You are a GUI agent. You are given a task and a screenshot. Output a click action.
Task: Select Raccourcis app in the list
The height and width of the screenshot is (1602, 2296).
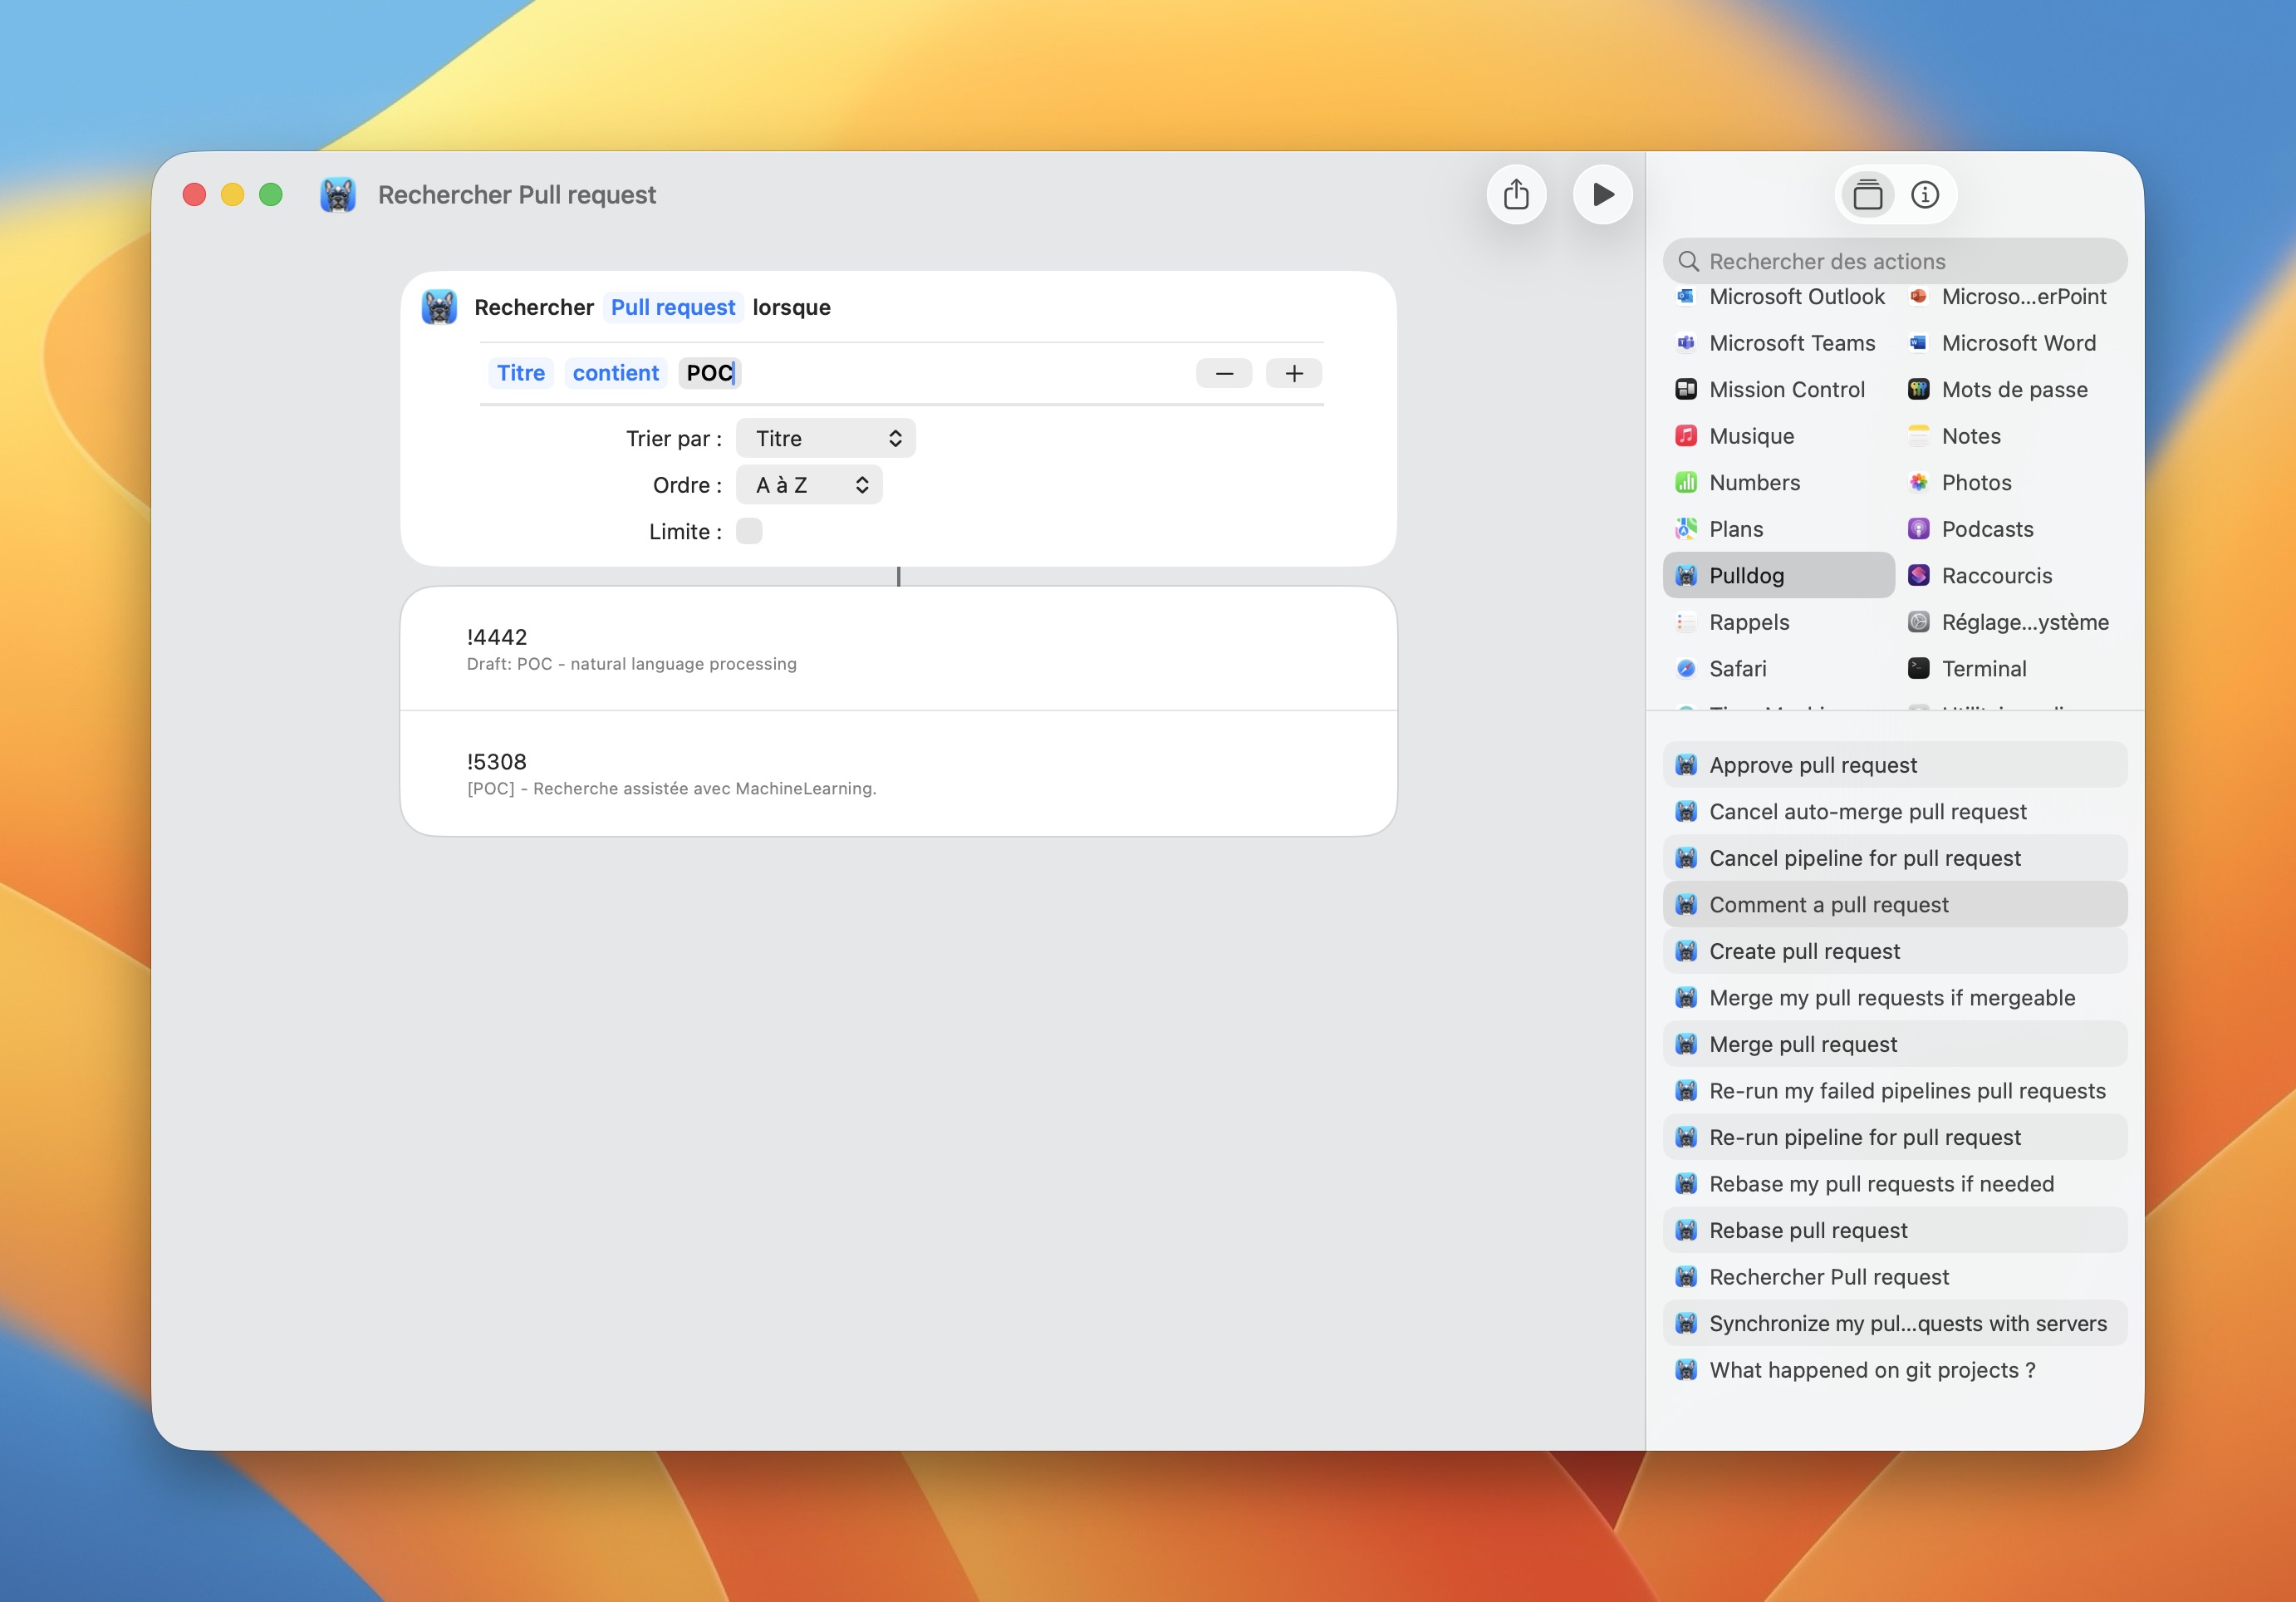pyautogui.click(x=1996, y=575)
